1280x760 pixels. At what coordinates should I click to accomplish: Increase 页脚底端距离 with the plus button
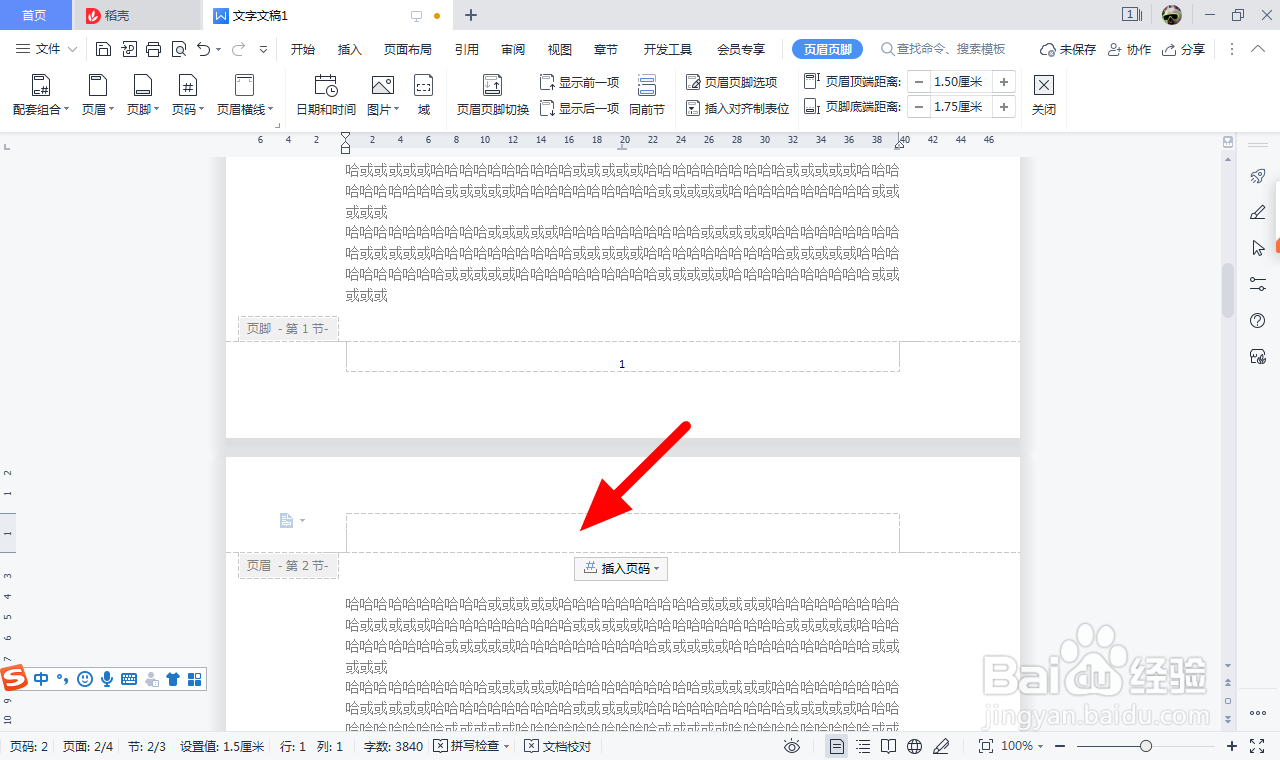[1005, 107]
